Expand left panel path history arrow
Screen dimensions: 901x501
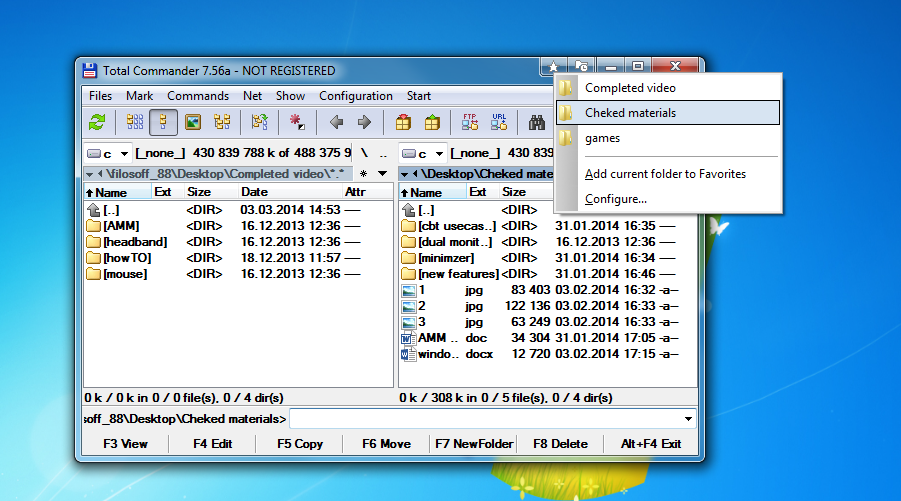click(x=90, y=174)
